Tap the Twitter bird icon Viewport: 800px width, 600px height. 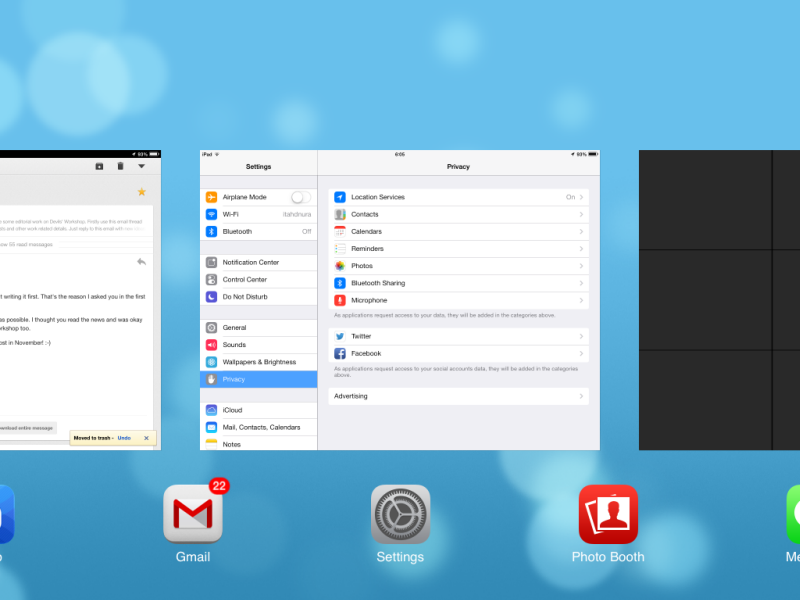(x=340, y=336)
